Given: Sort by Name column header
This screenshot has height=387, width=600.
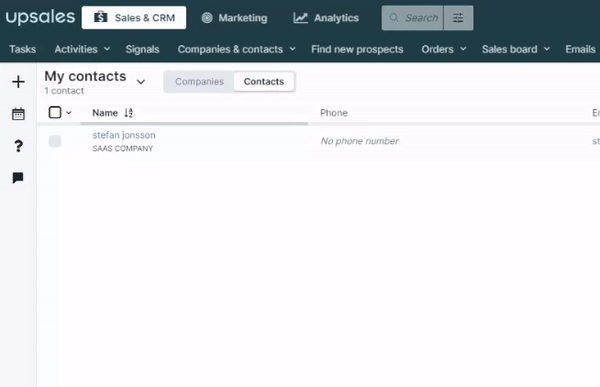Looking at the screenshot, I should (105, 113).
